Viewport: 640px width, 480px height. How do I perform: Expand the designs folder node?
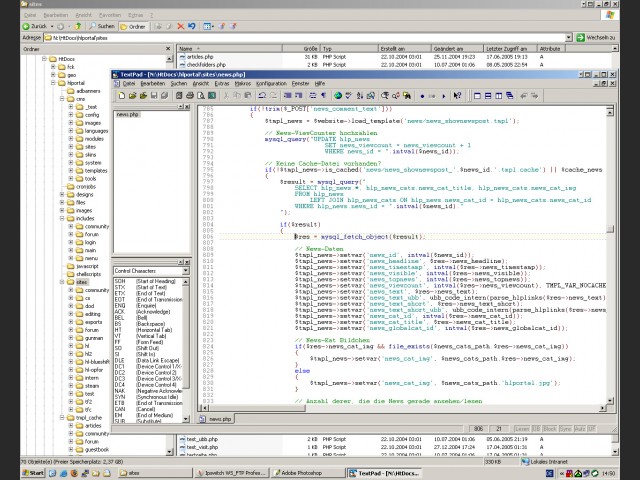click(62, 195)
